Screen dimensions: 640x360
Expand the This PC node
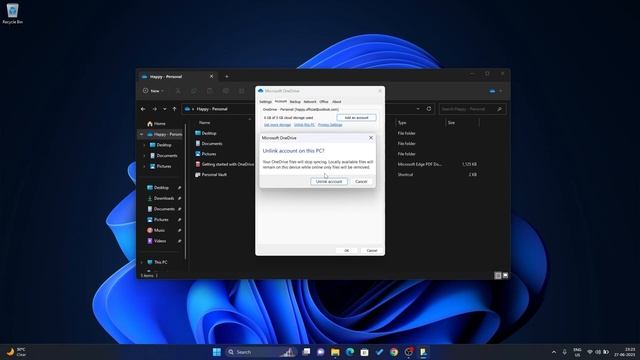point(142,262)
